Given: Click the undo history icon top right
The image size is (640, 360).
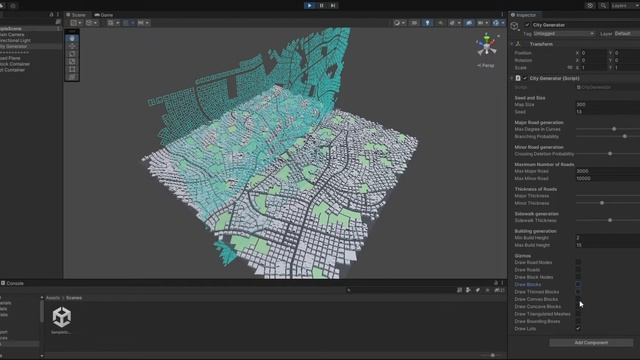Looking at the screenshot, I should tap(590, 6).
